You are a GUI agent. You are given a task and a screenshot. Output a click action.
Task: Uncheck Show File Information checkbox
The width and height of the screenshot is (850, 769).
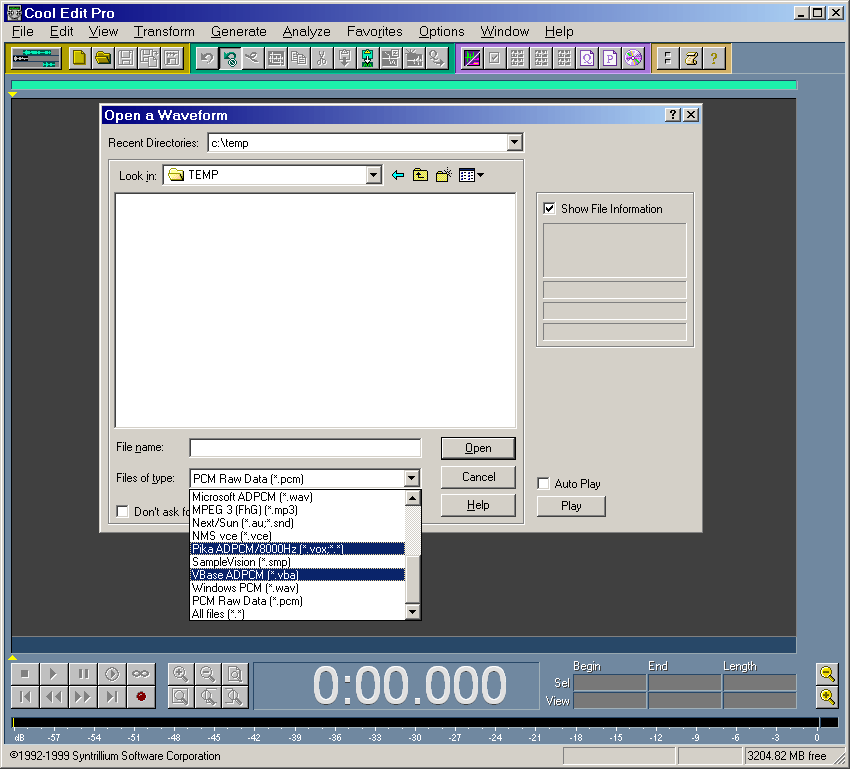click(x=549, y=209)
